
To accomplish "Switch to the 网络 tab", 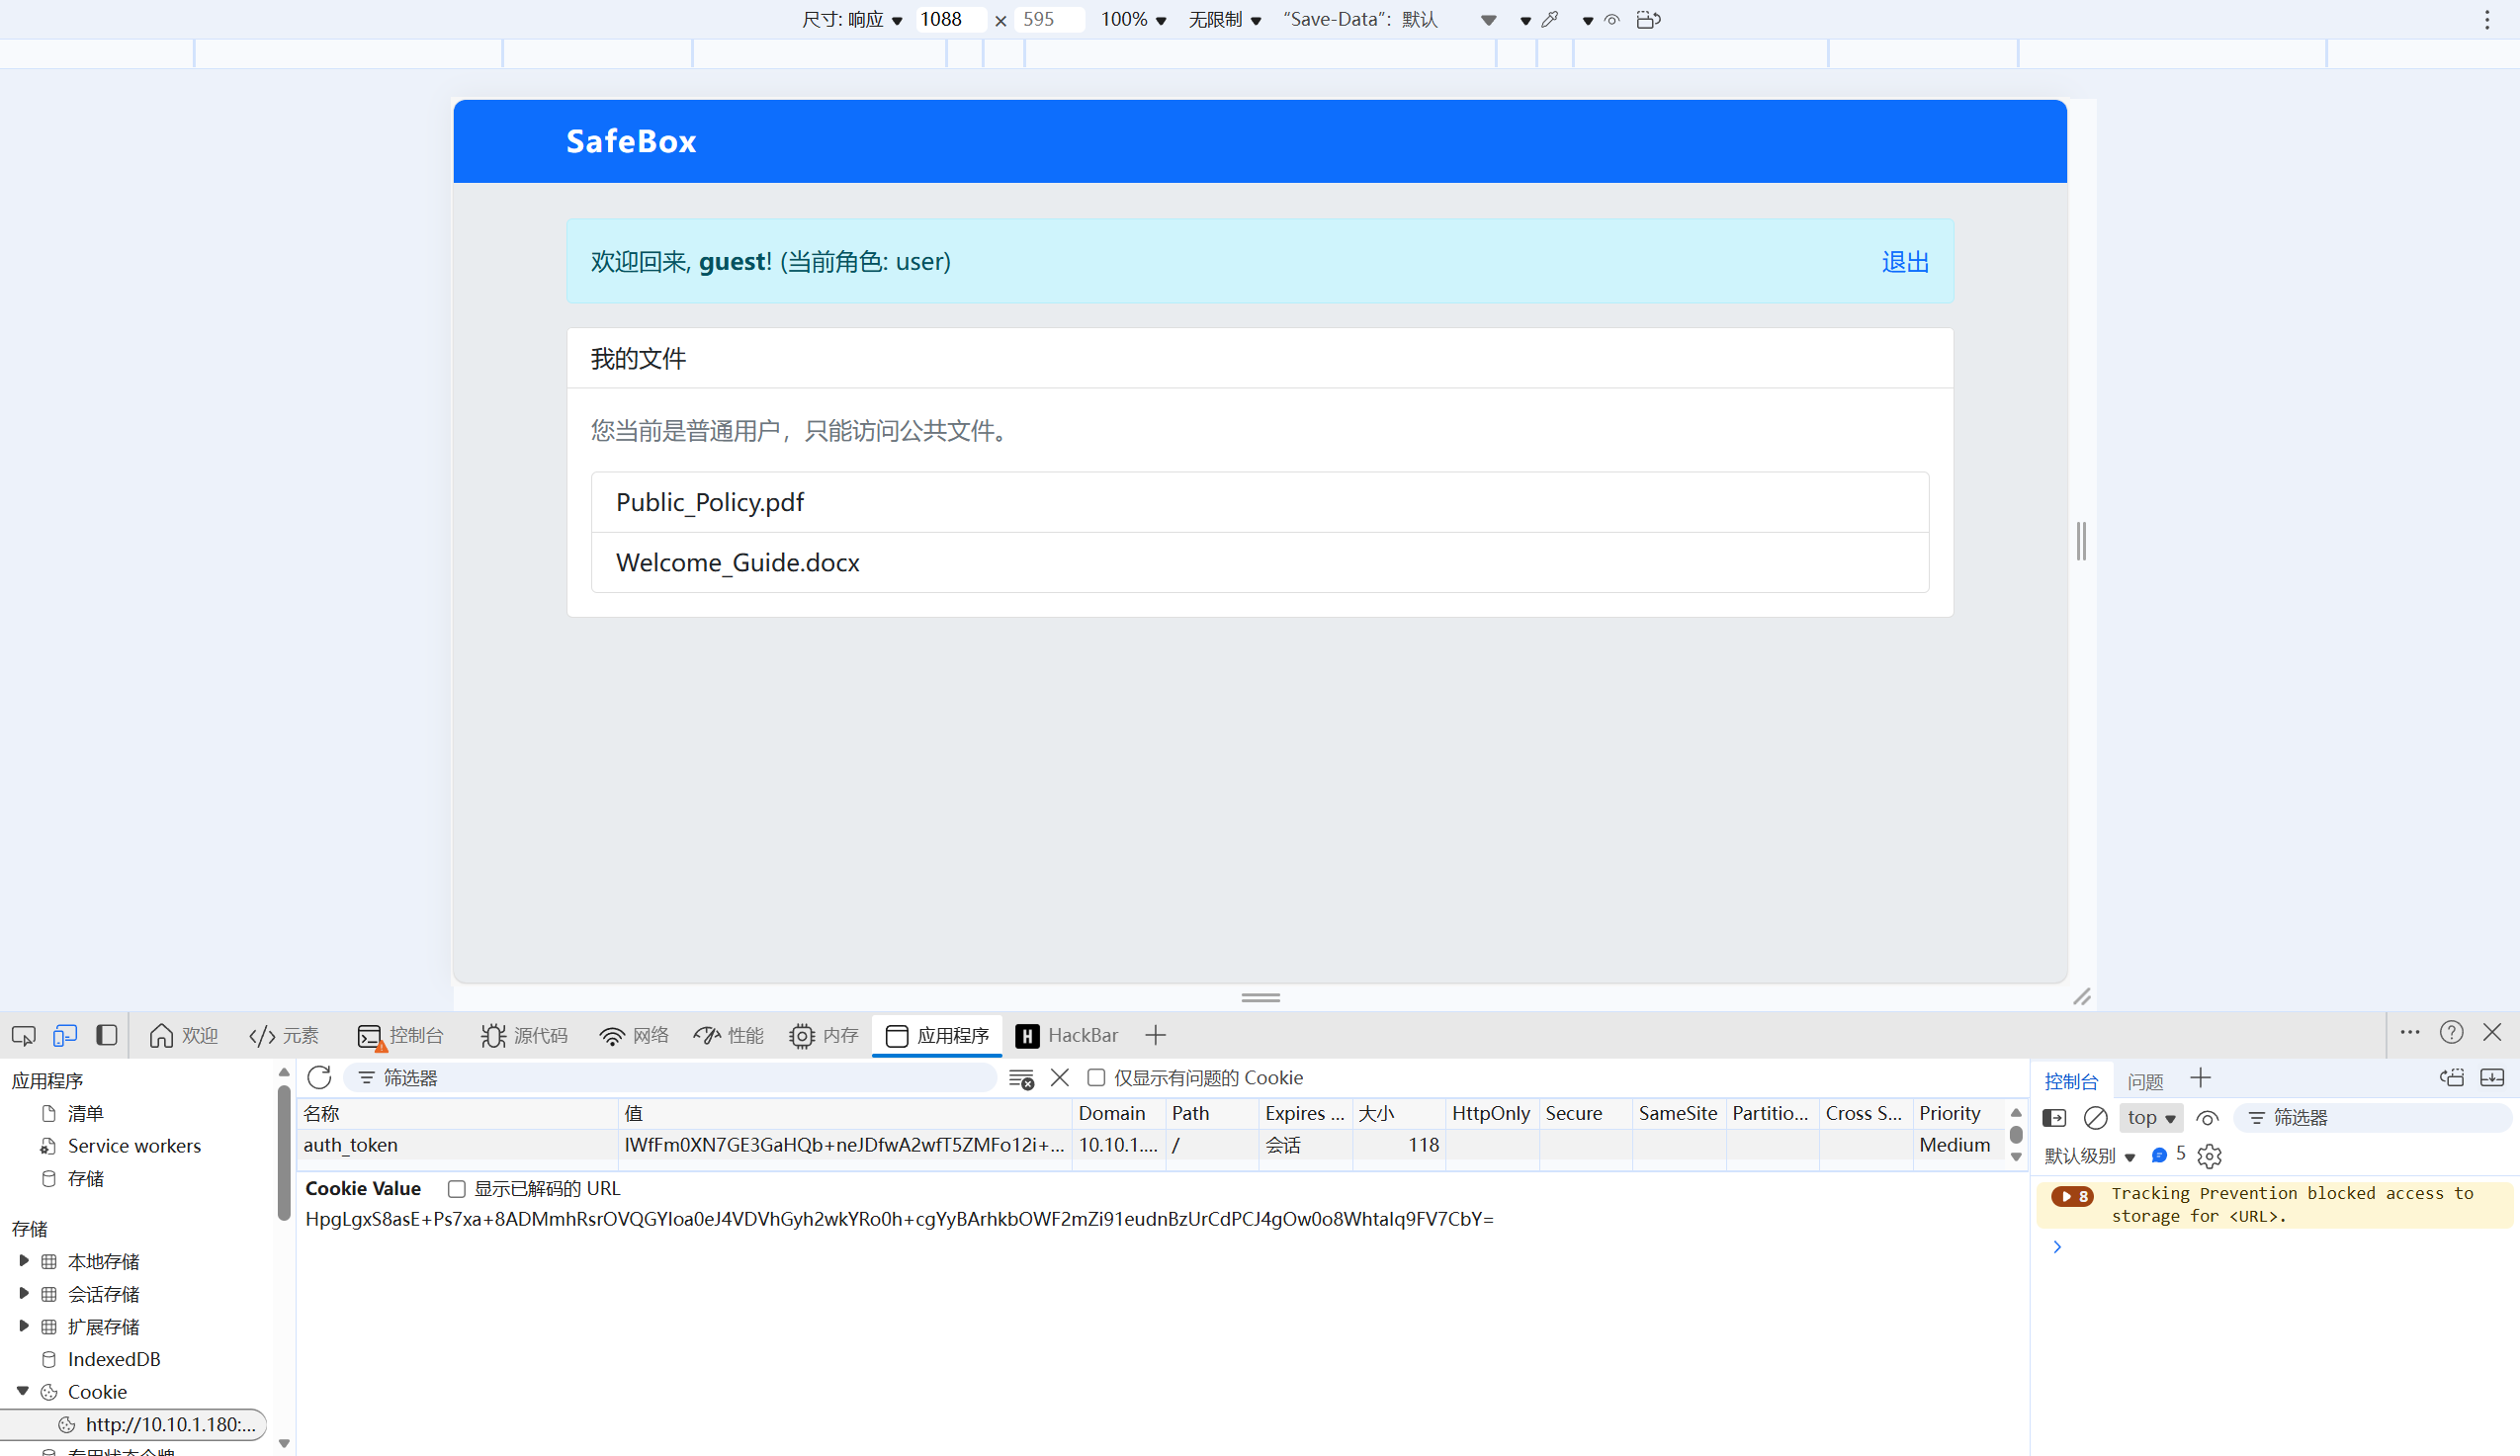I will [634, 1035].
